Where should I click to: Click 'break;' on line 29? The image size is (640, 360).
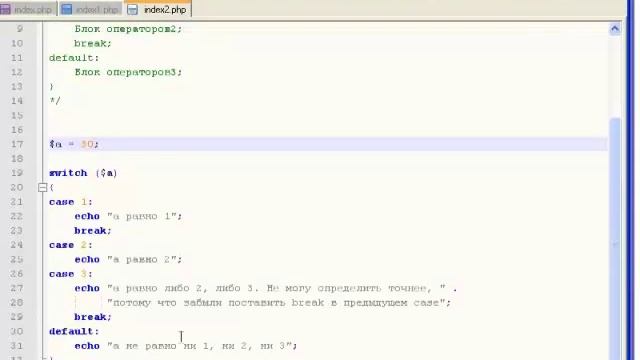coord(93,317)
